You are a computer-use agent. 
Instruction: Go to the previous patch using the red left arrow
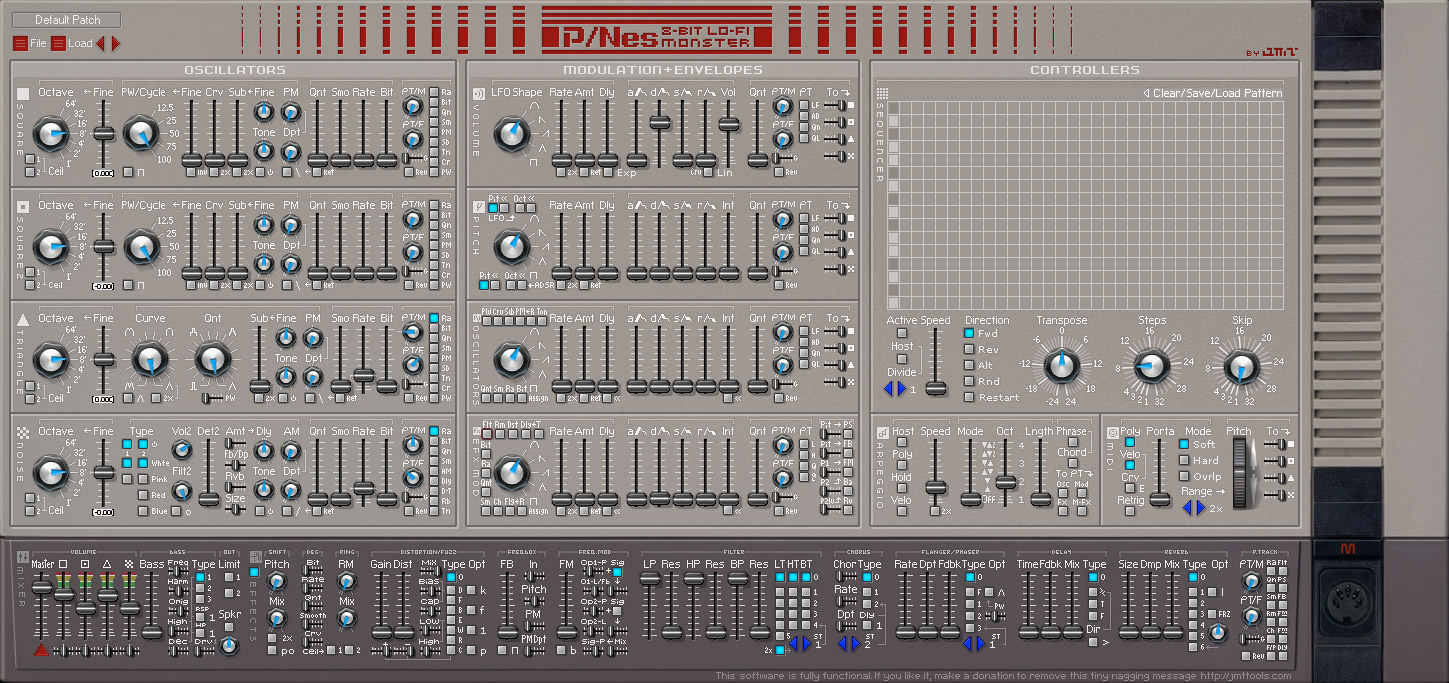tap(101, 43)
